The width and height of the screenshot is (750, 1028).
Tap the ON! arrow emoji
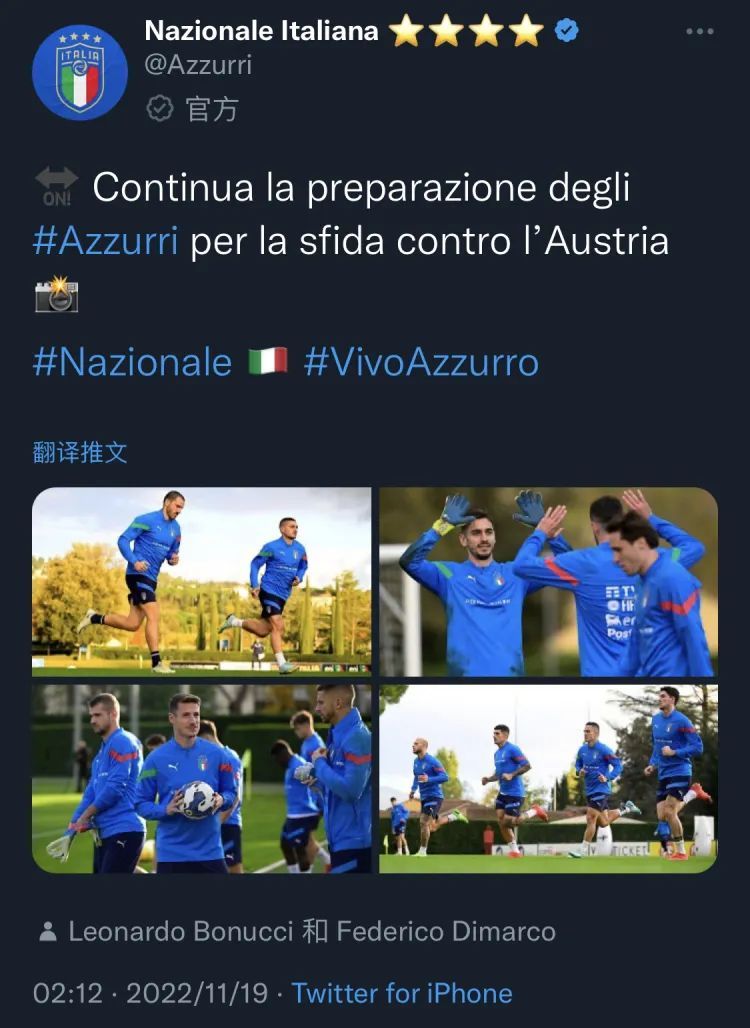click(x=56, y=187)
